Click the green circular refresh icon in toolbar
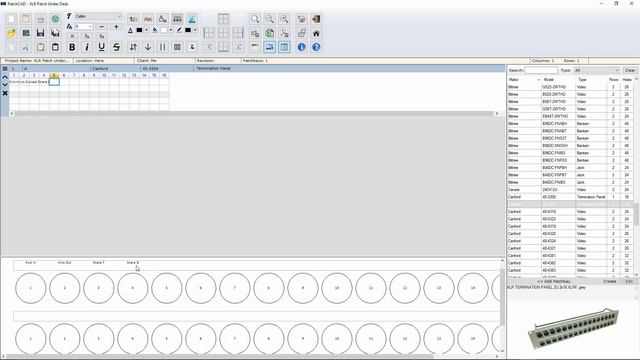Screen dimensions: 640x360 [x=55, y=19]
